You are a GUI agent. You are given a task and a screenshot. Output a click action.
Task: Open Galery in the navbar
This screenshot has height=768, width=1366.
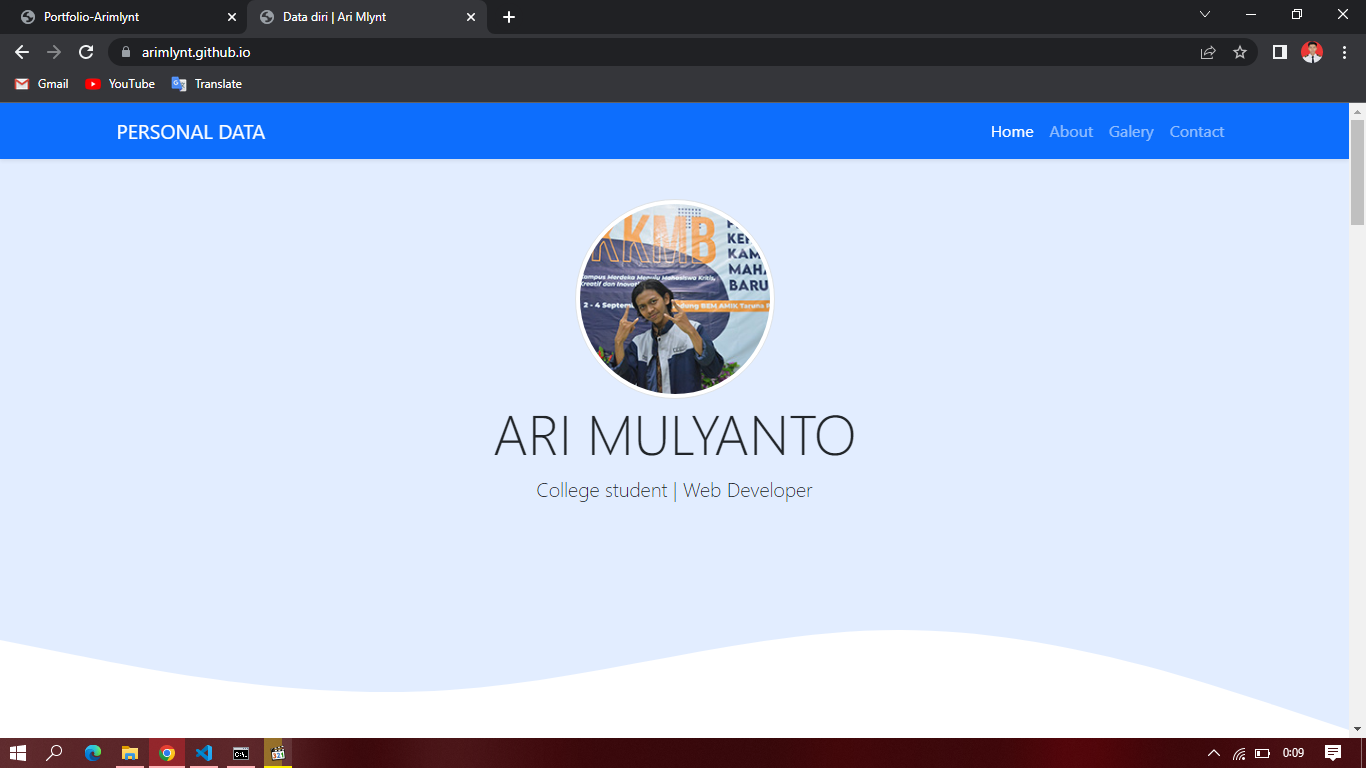click(x=1131, y=132)
